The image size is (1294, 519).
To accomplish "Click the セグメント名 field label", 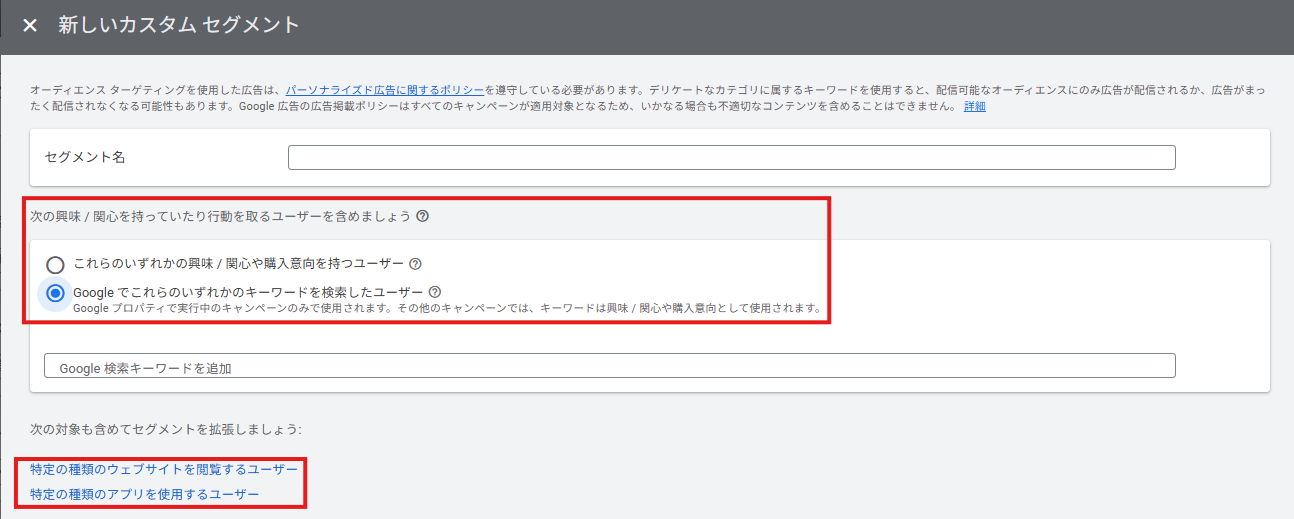I will pos(85,158).
